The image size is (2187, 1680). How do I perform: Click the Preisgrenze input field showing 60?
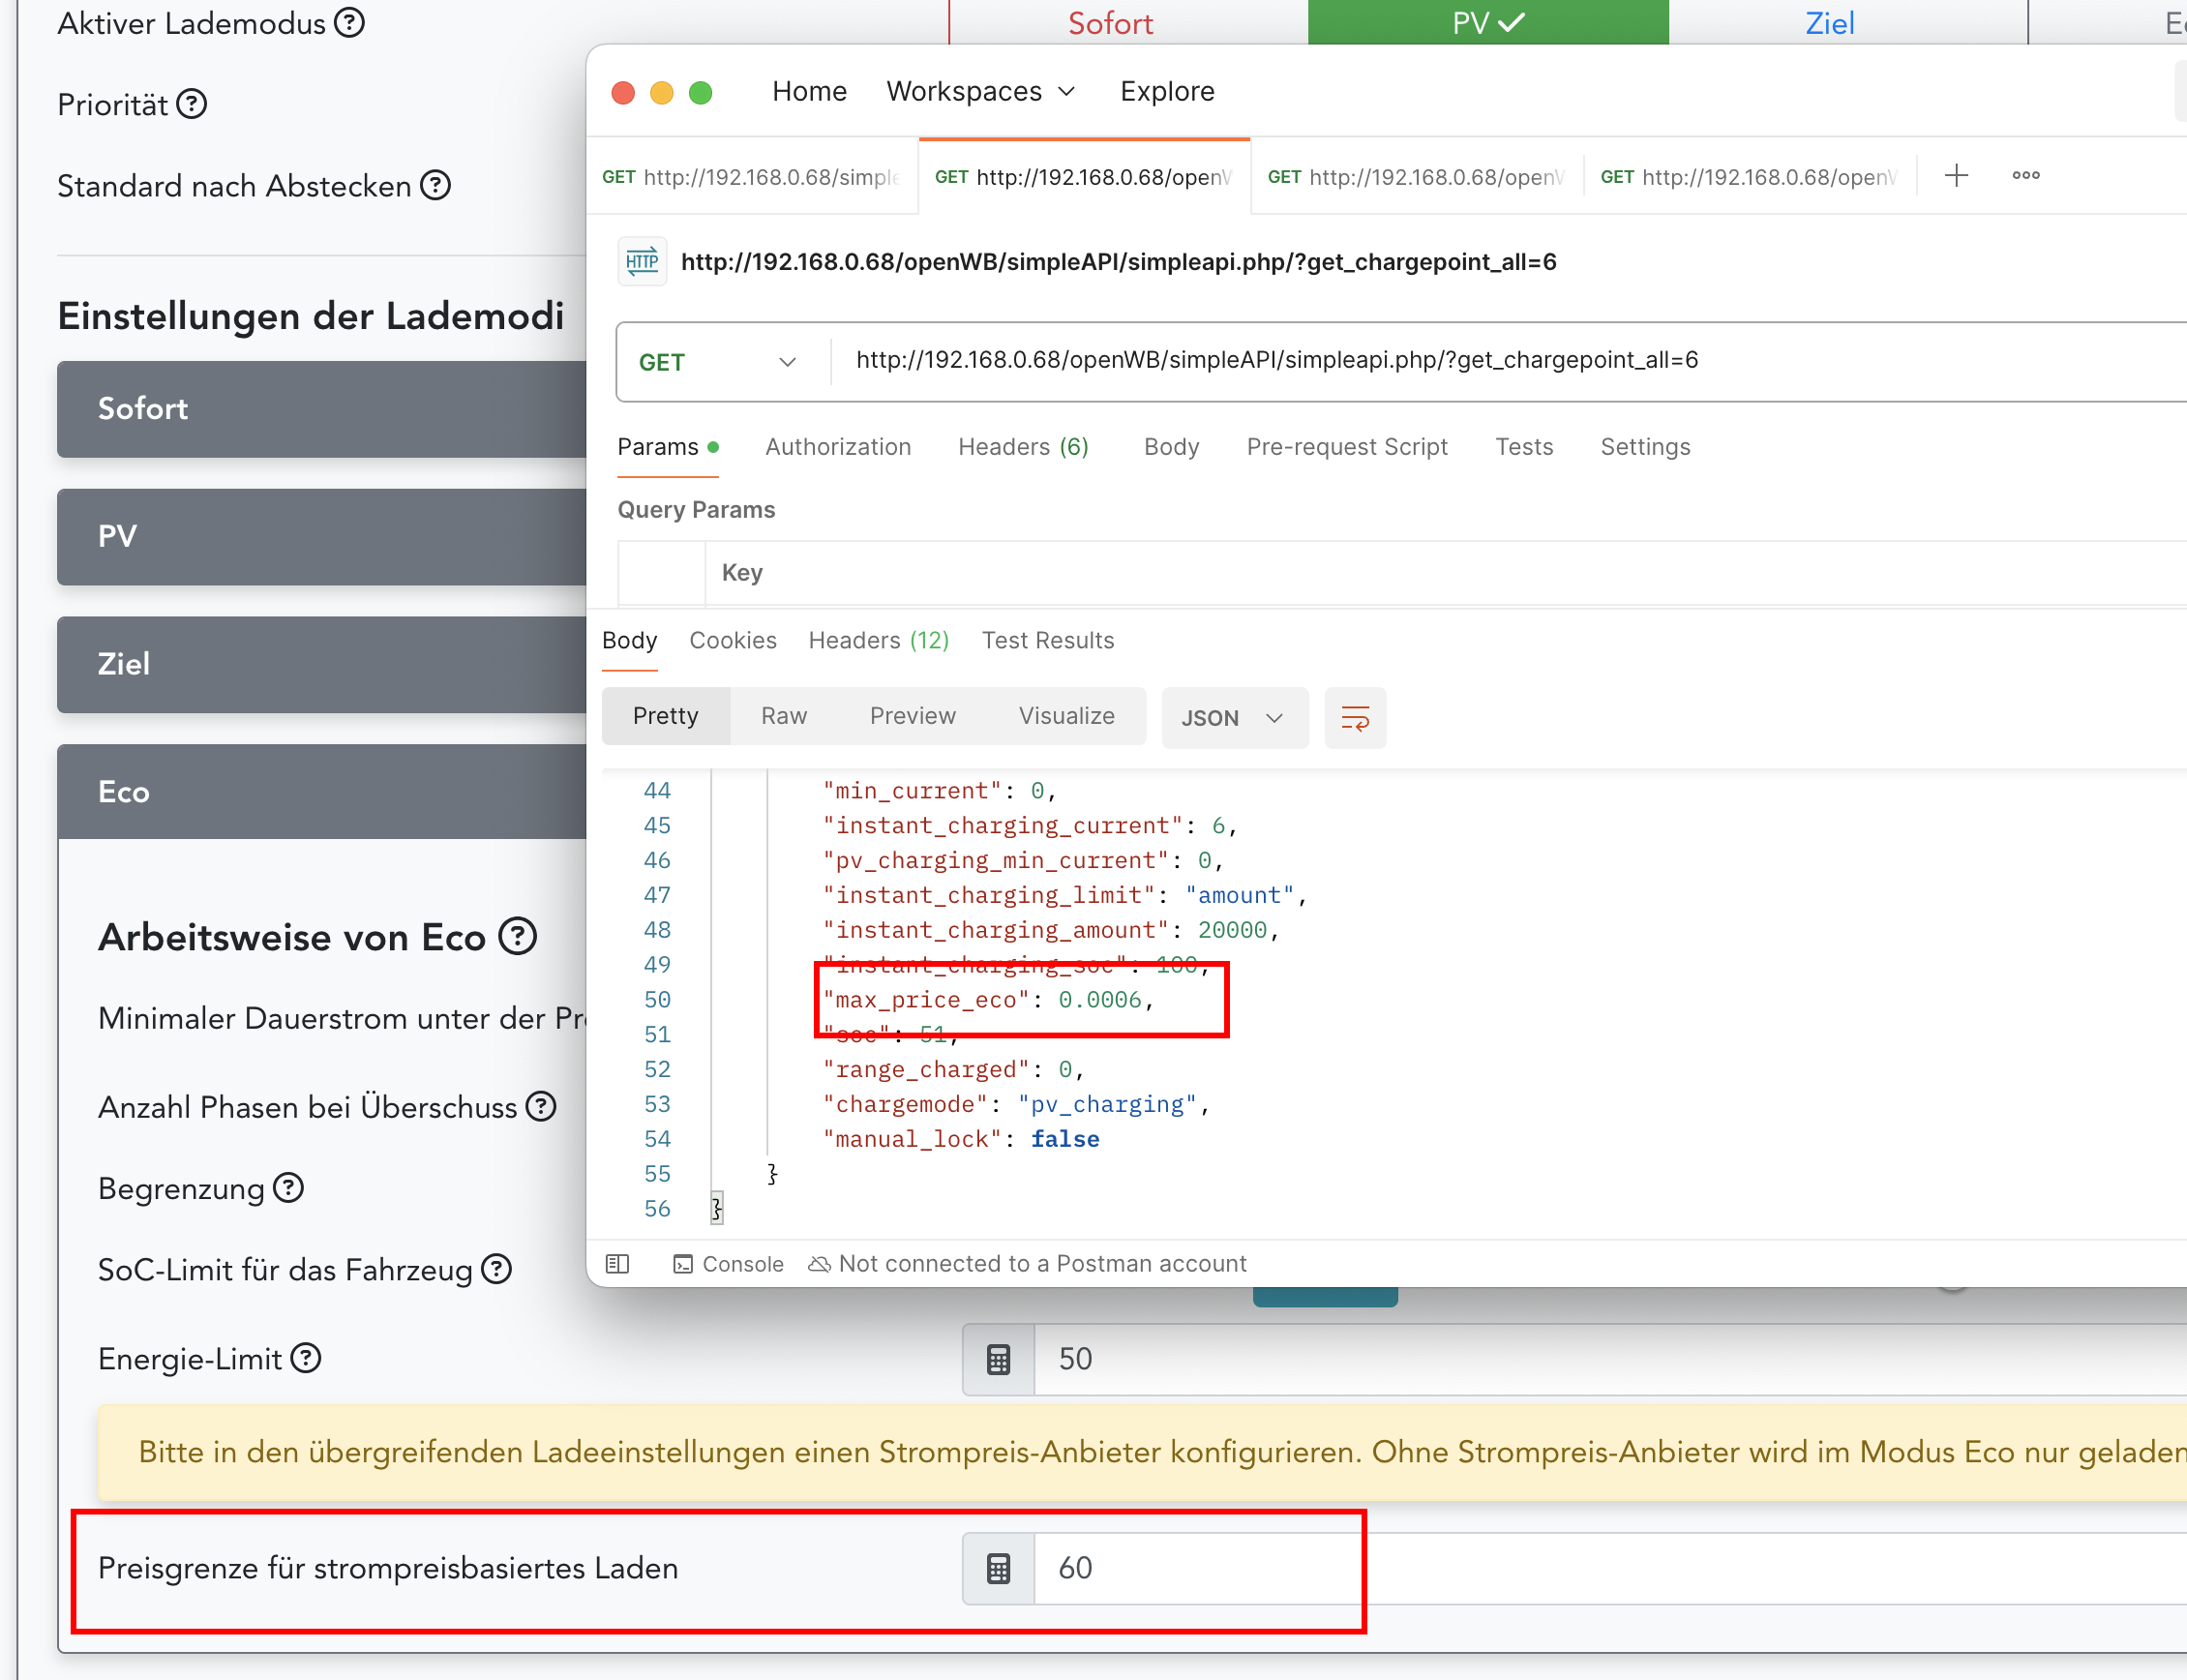[1200, 1567]
